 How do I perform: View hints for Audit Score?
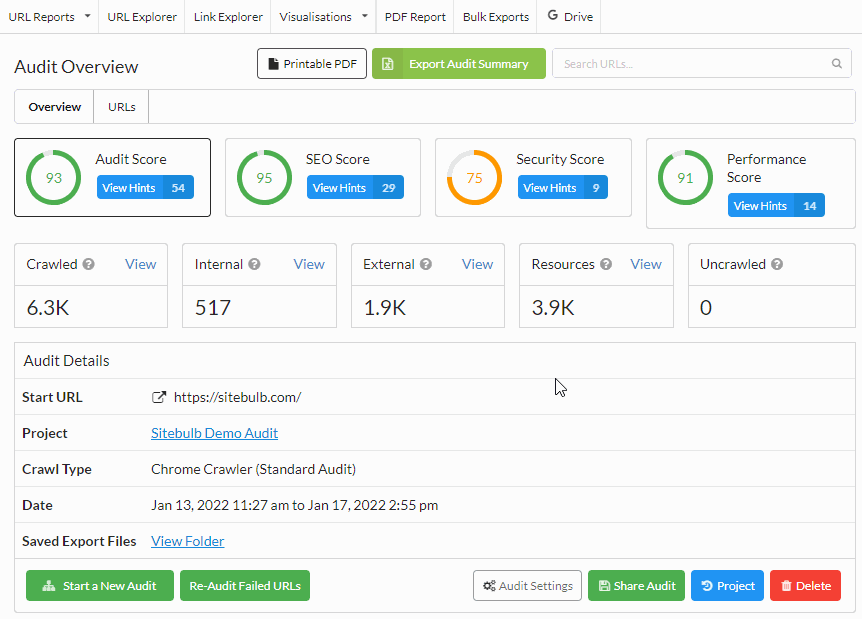[145, 187]
